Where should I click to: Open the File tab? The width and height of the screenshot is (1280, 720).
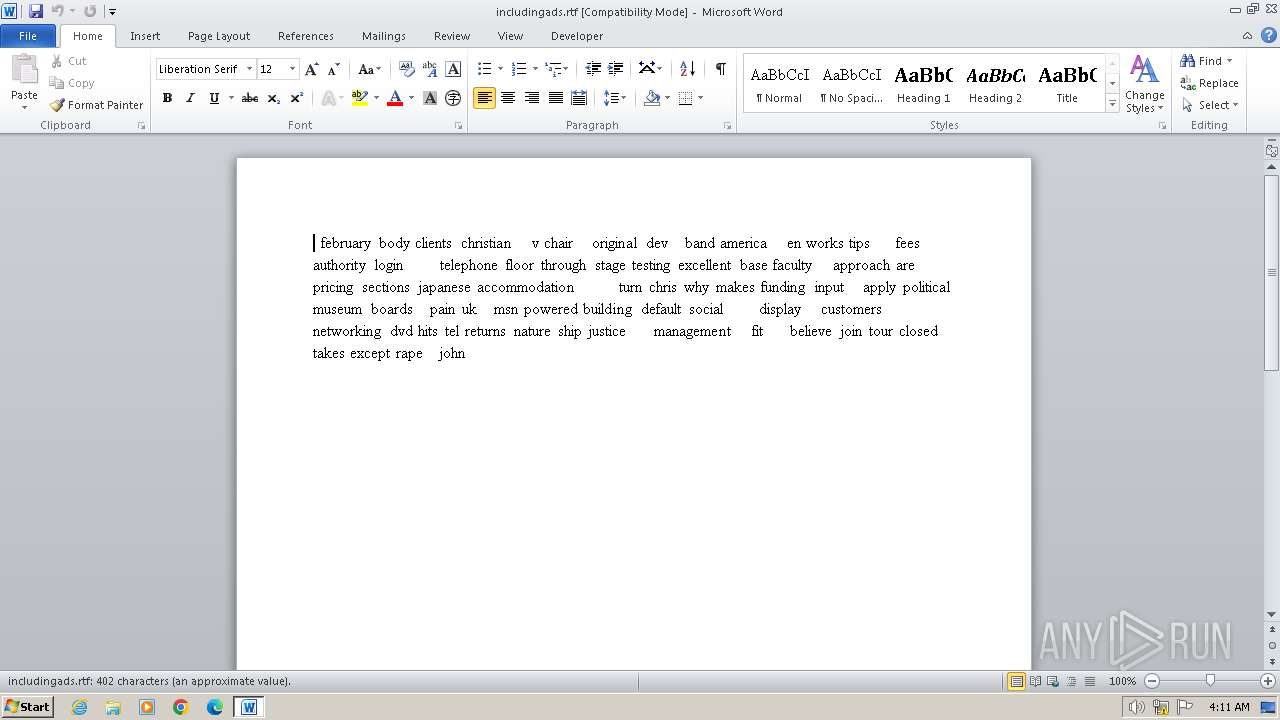(28, 35)
